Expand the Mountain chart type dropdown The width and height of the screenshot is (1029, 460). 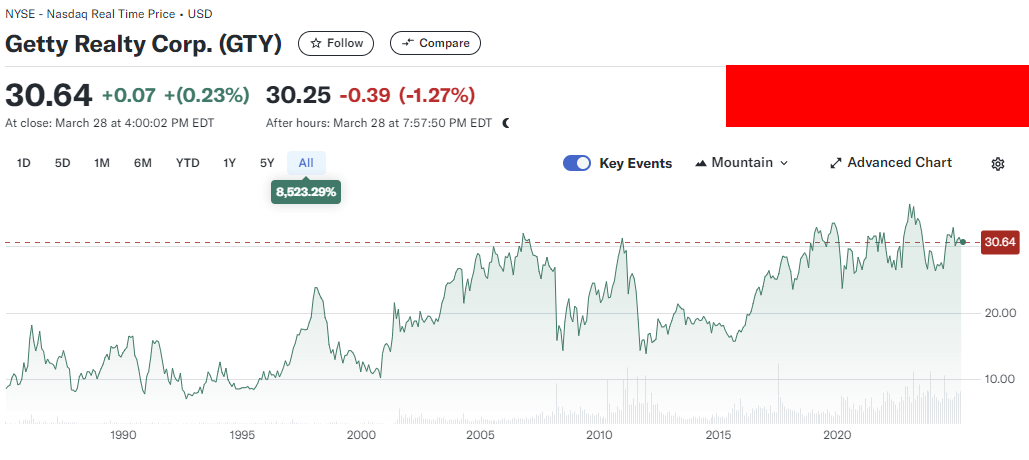741,163
